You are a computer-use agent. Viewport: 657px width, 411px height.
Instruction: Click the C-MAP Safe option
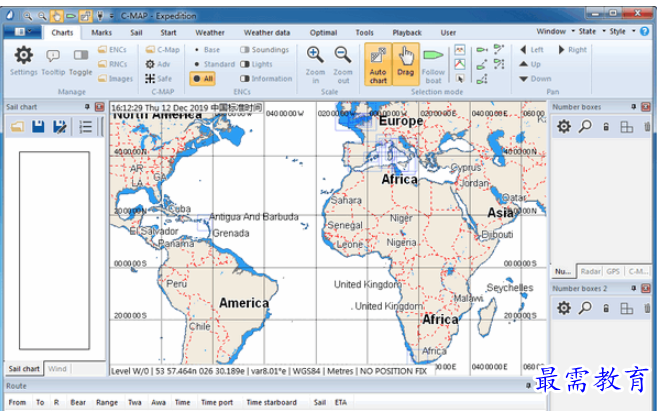pyautogui.click(x=158, y=78)
